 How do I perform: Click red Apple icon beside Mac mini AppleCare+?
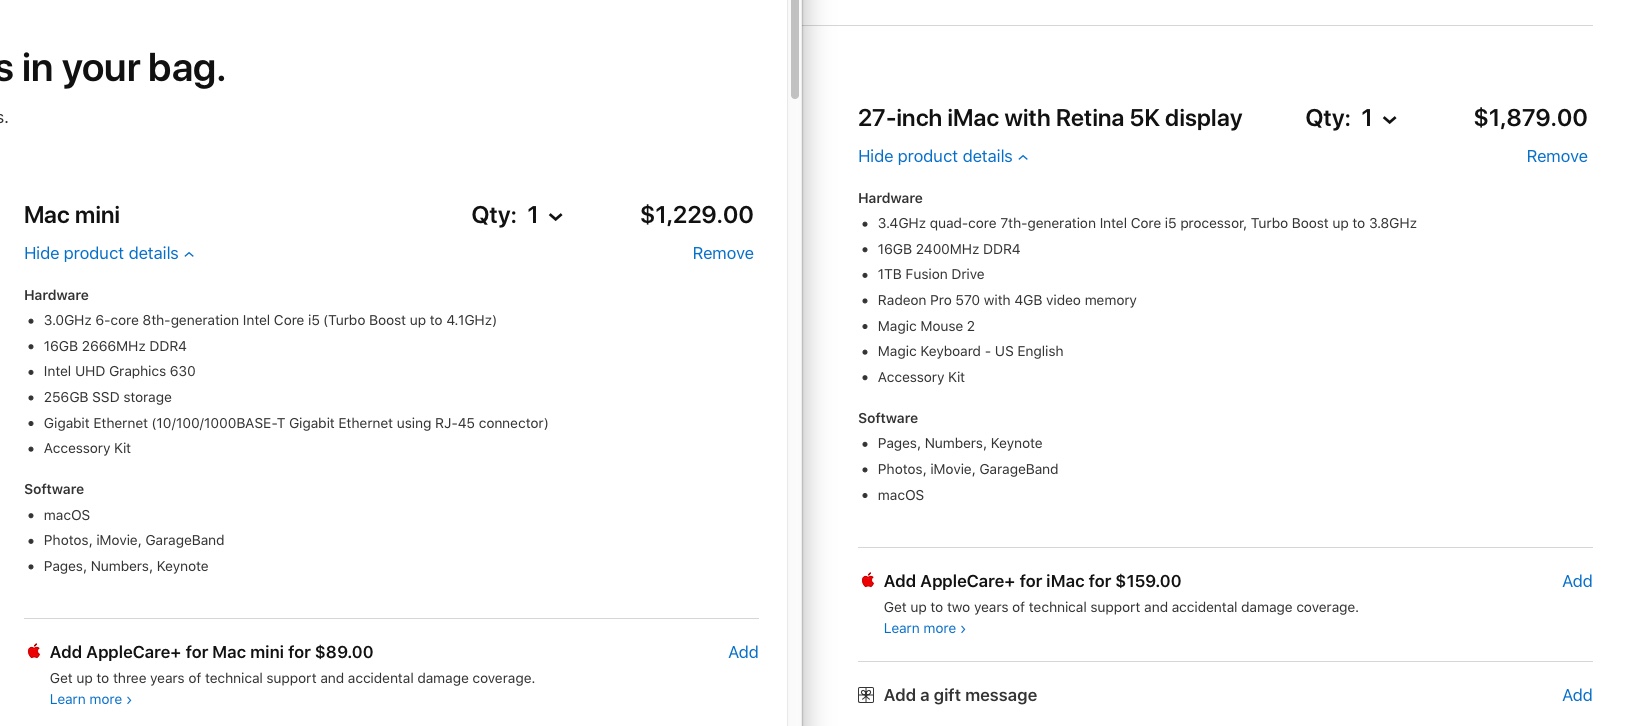click(34, 651)
